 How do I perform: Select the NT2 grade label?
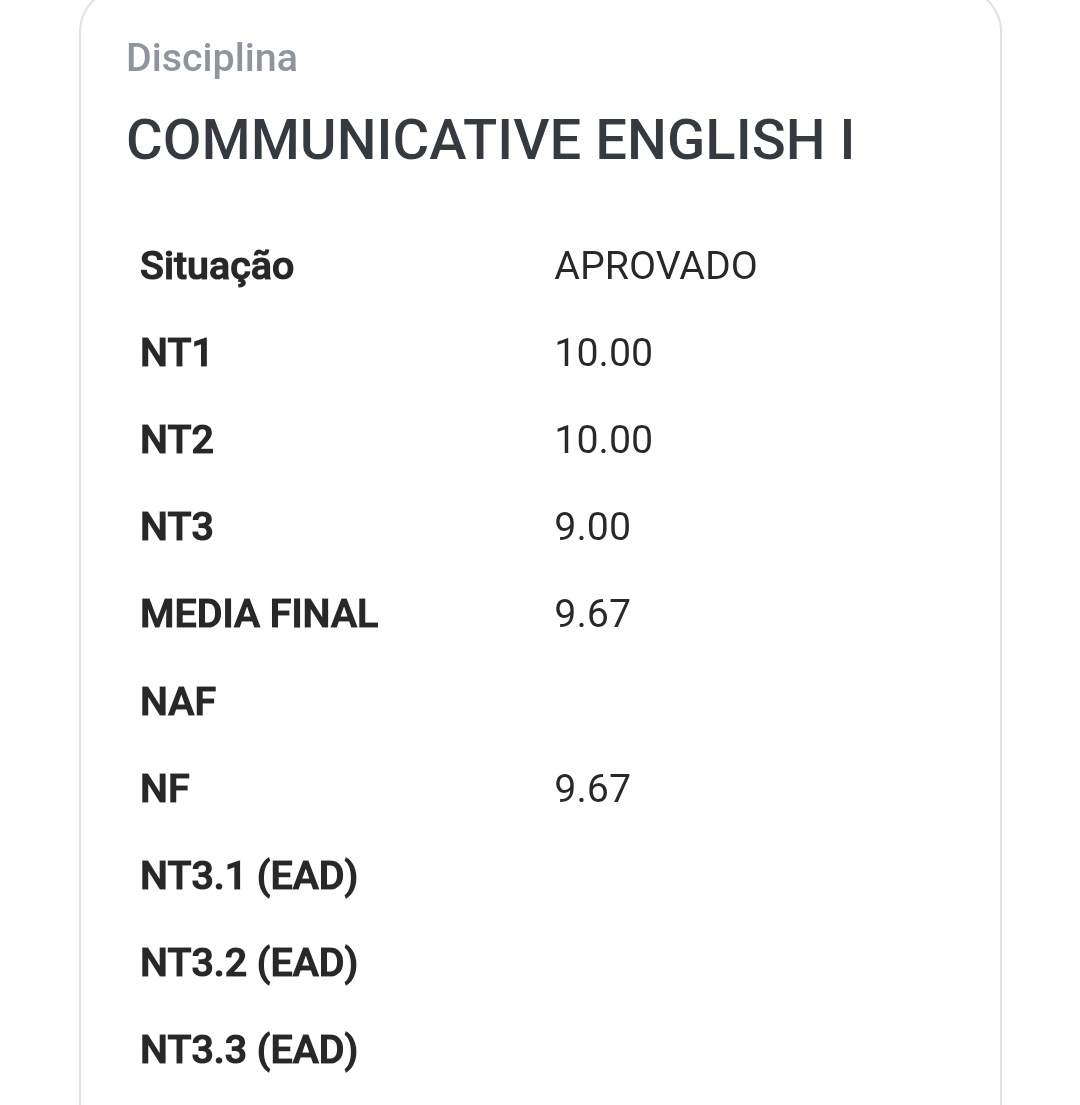coord(177,440)
